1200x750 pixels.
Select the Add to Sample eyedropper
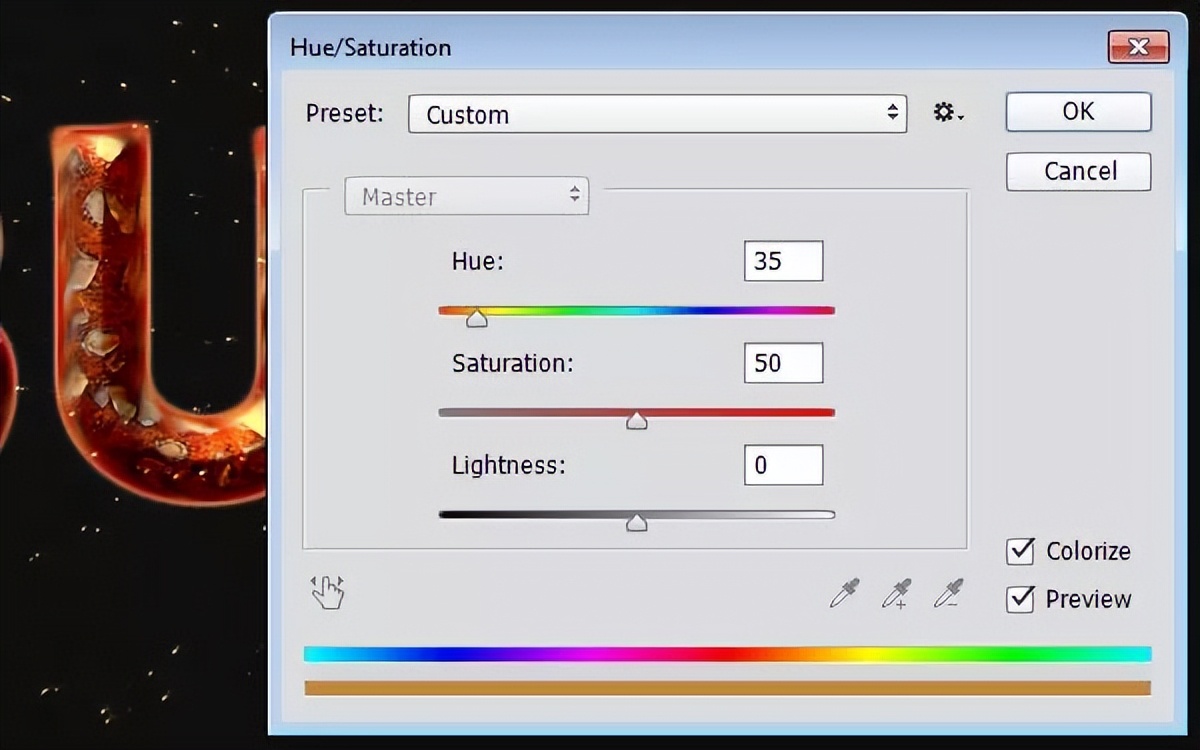tap(896, 593)
